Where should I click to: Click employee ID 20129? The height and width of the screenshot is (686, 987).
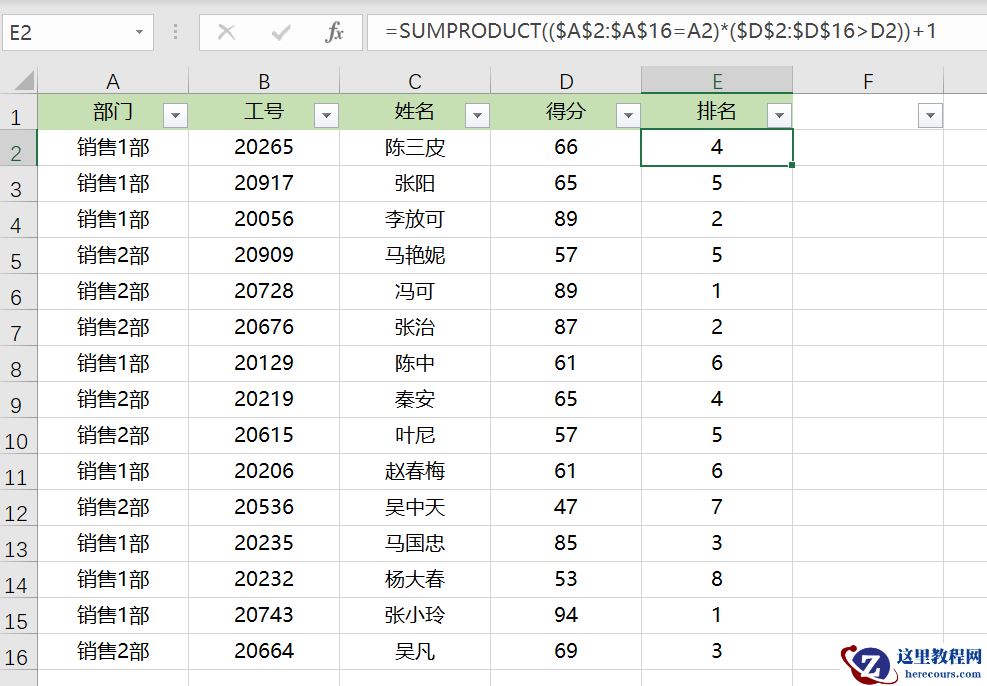(x=264, y=363)
